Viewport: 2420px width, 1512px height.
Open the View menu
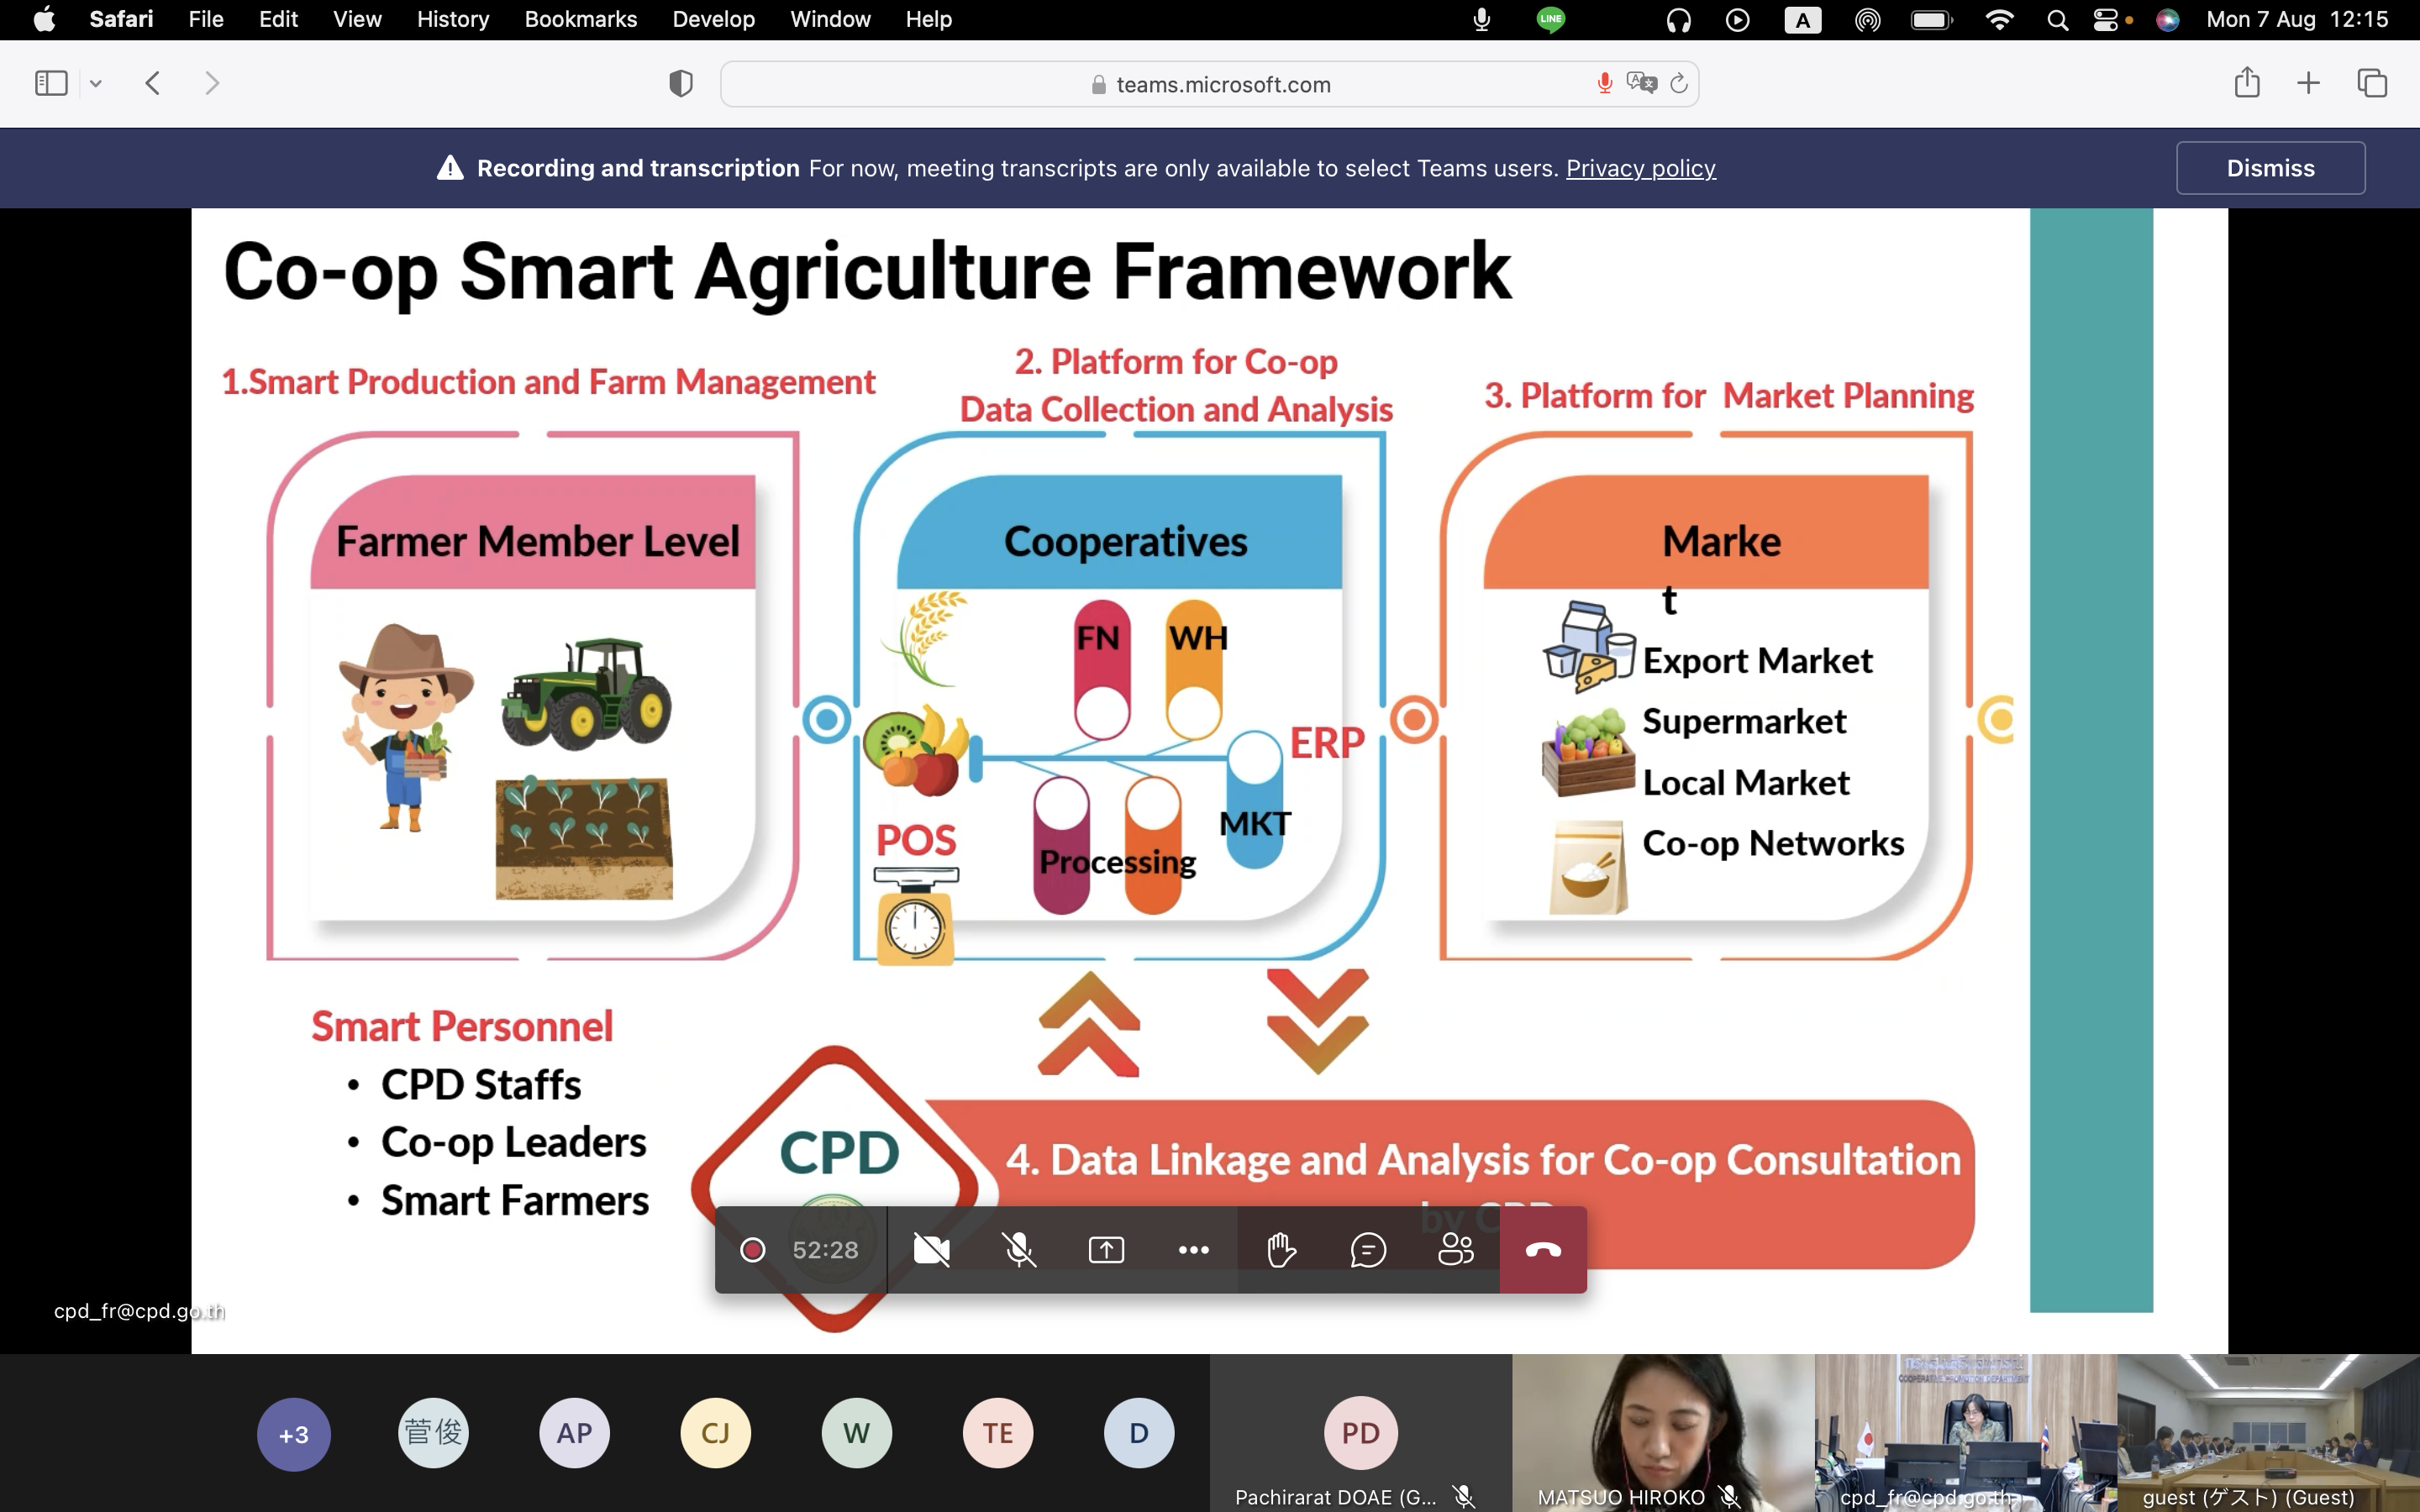coord(357,19)
